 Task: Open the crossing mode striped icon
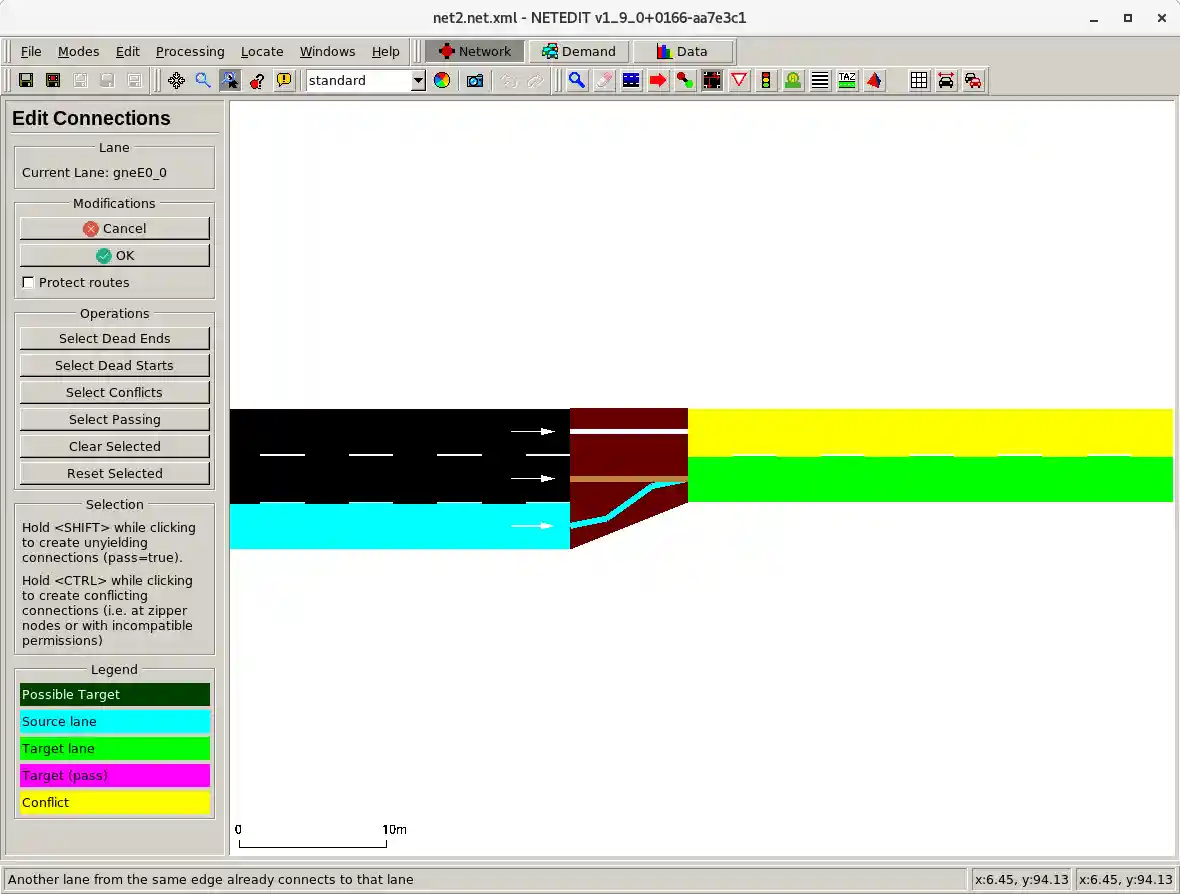click(820, 81)
